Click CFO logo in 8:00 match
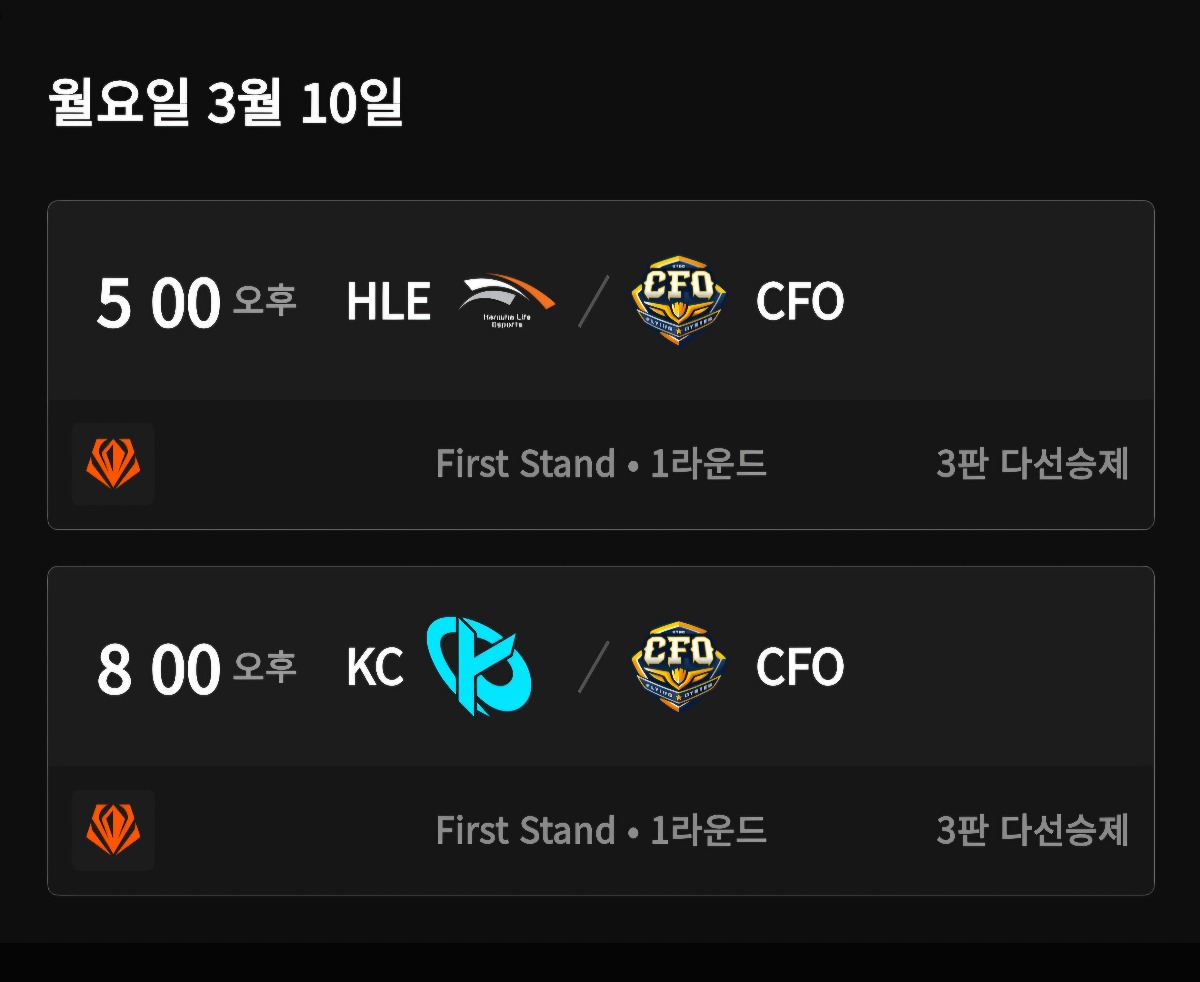Image resolution: width=1200 pixels, height=982 pixels. pos(679,666)
